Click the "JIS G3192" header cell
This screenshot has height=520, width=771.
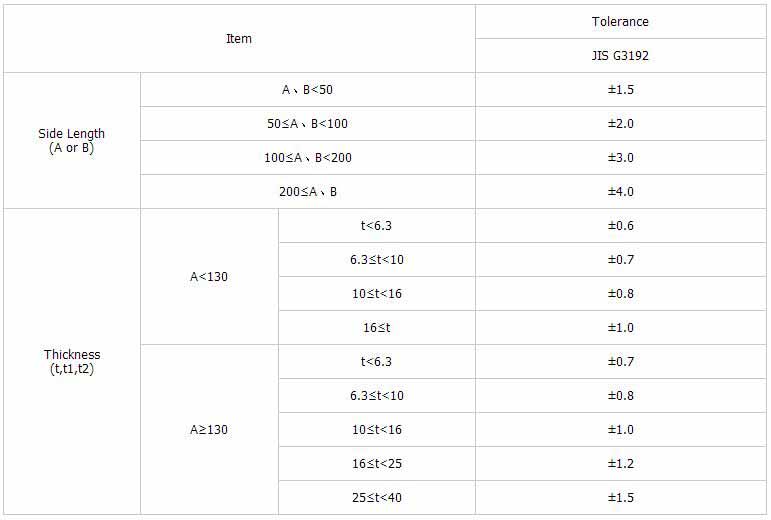620,56
